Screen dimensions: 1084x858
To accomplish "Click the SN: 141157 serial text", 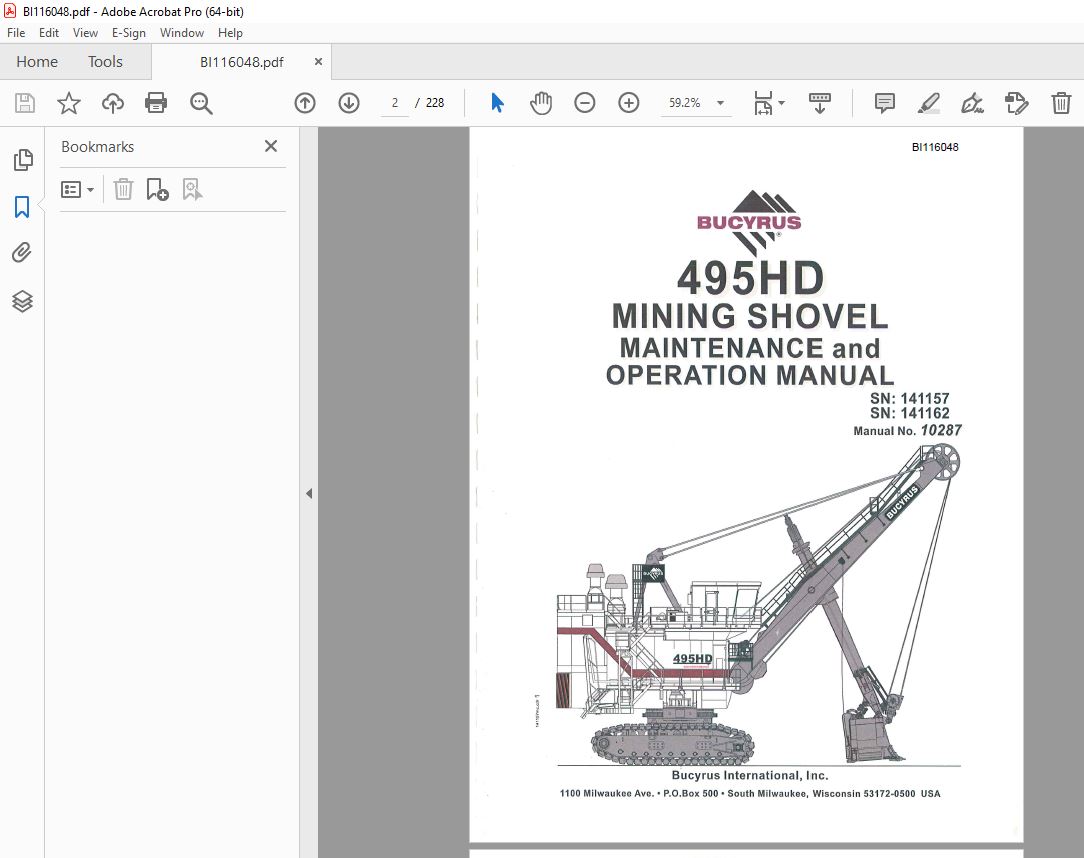I will coord(909,398).
